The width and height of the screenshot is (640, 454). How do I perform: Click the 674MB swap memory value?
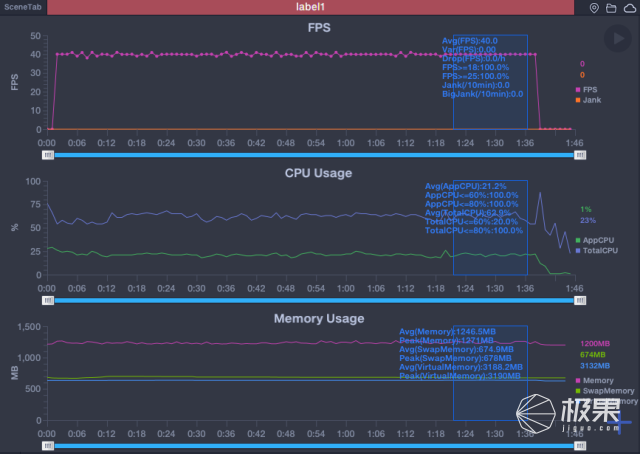593,354
